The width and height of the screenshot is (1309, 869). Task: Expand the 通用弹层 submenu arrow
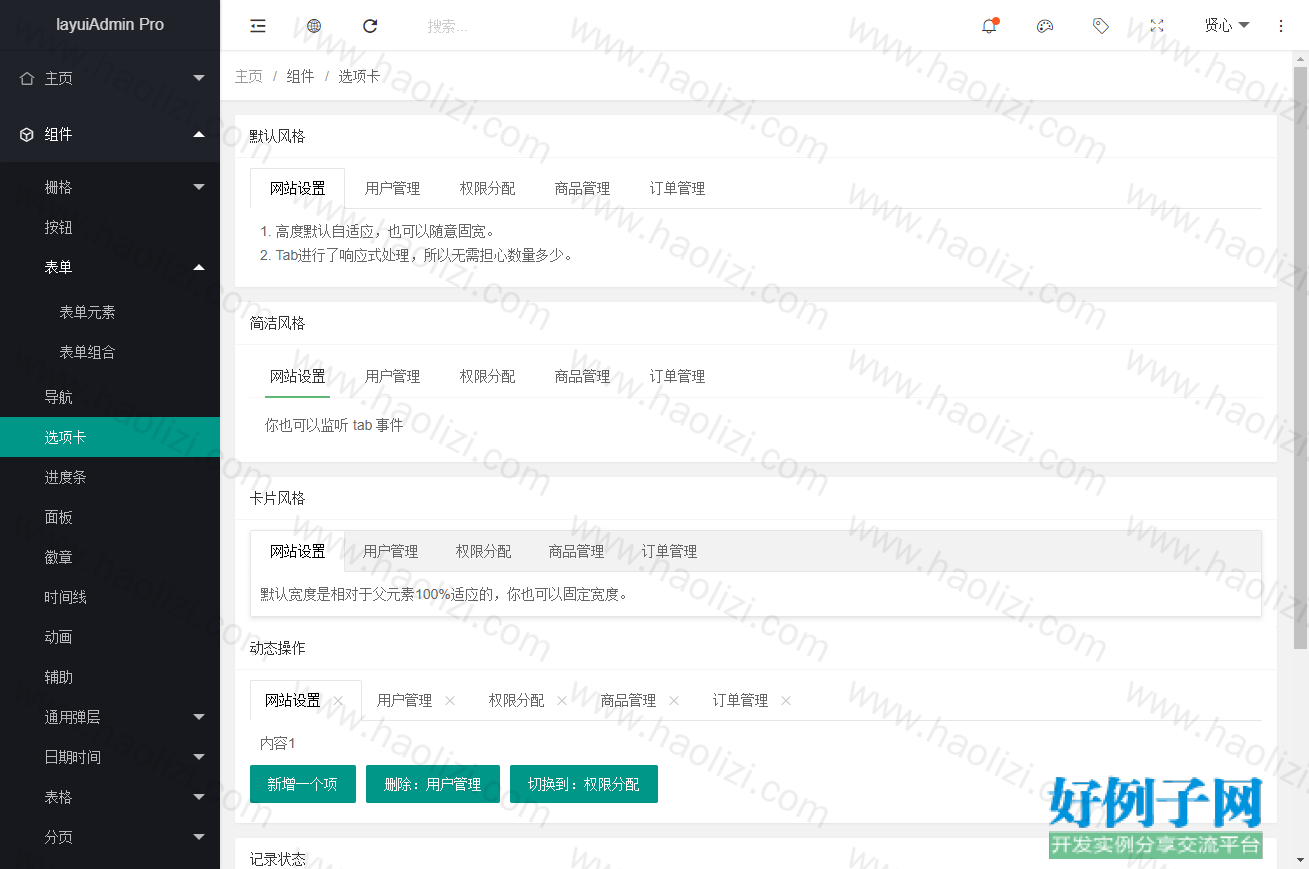[x=199, y=717]
